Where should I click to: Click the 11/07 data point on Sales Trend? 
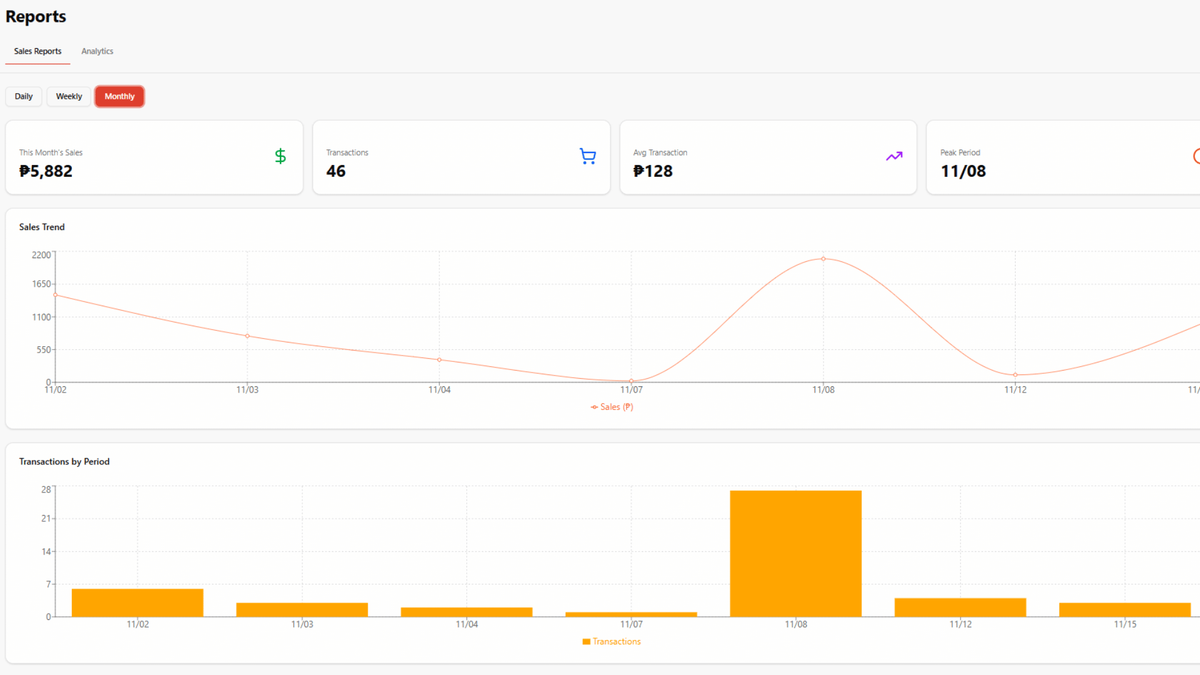(x=631, y=381)
